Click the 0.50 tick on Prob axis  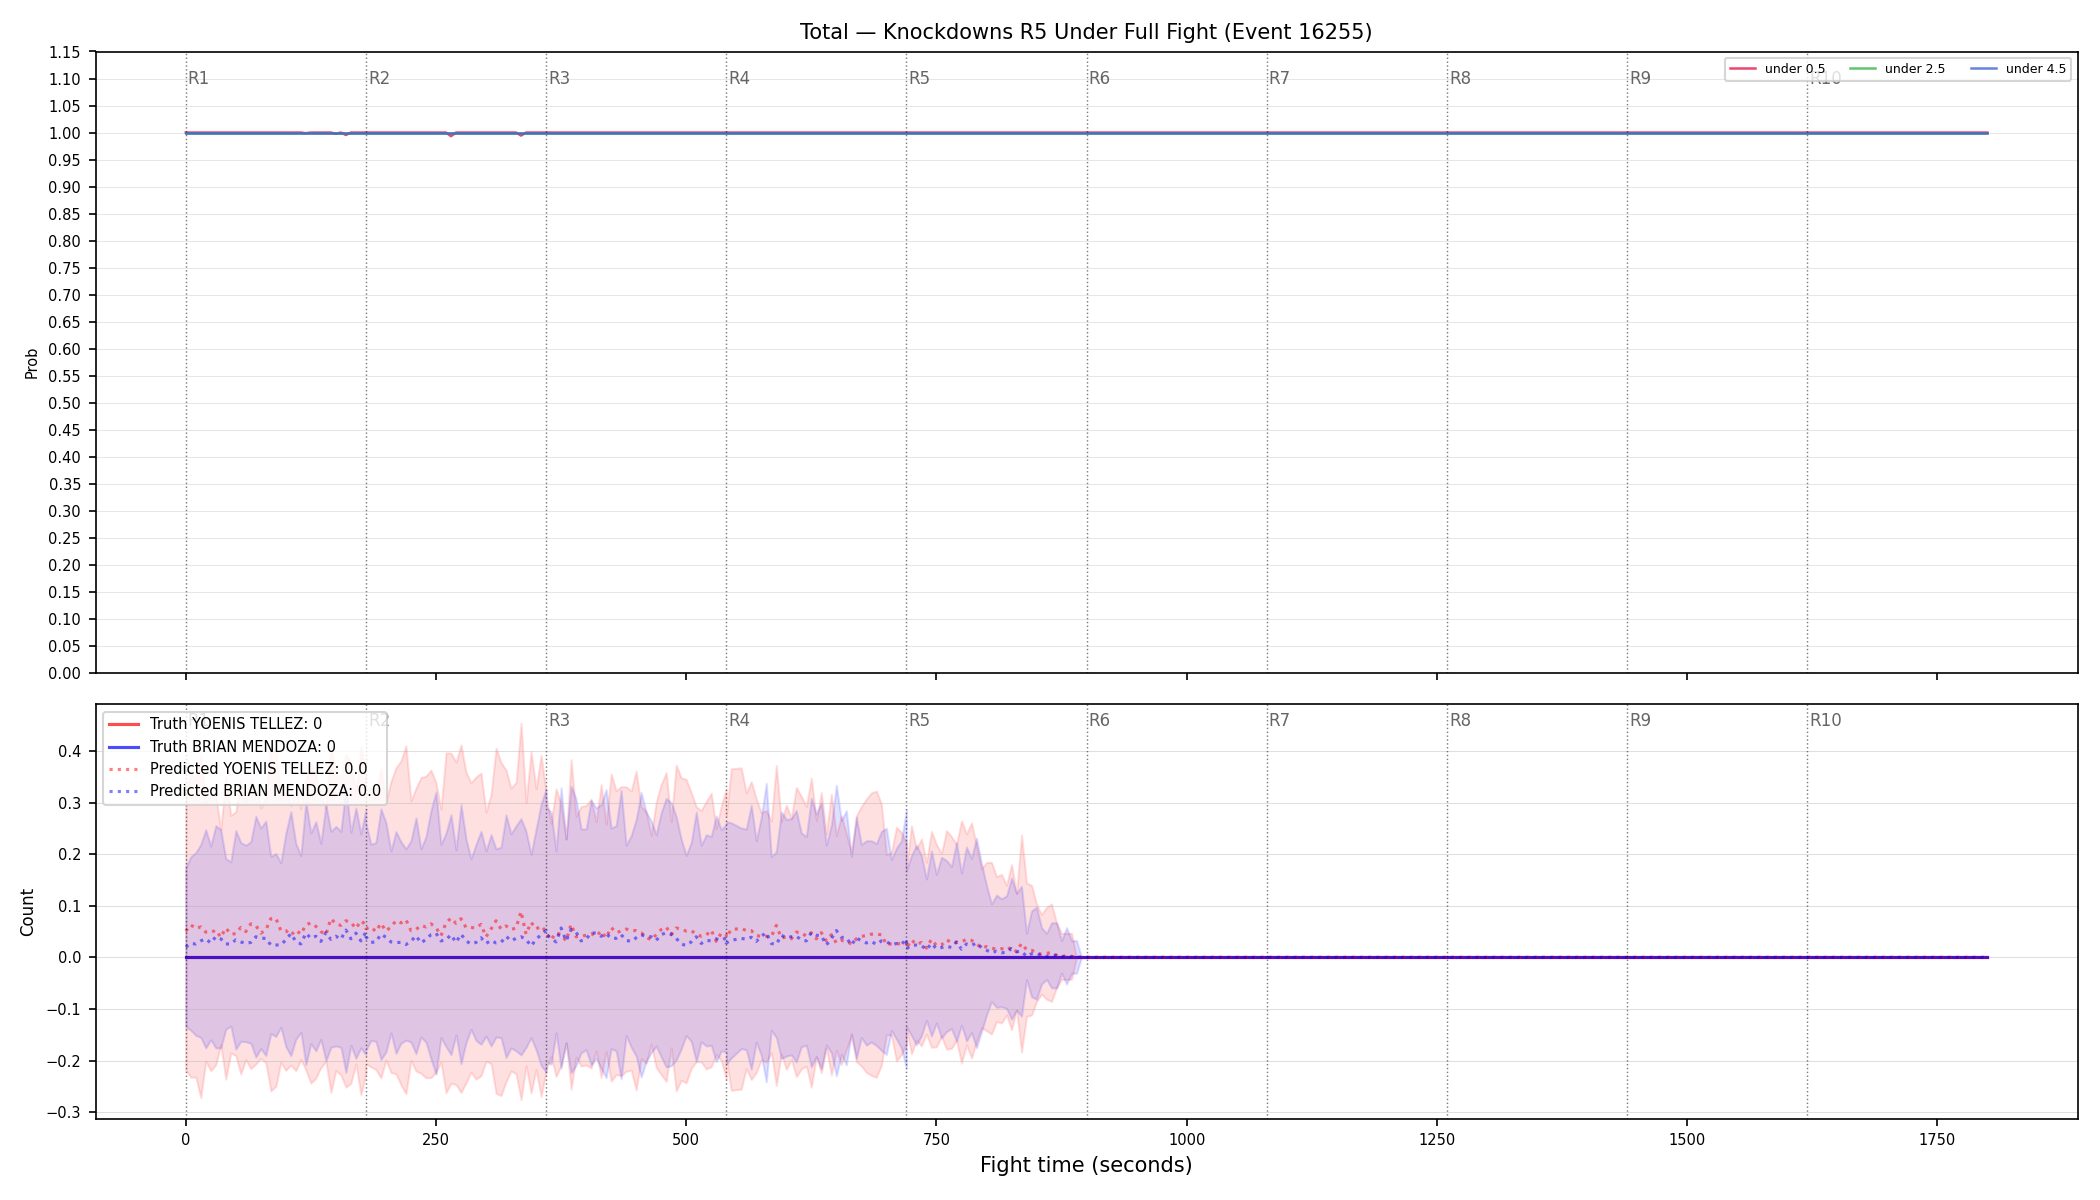pos(65,403)
